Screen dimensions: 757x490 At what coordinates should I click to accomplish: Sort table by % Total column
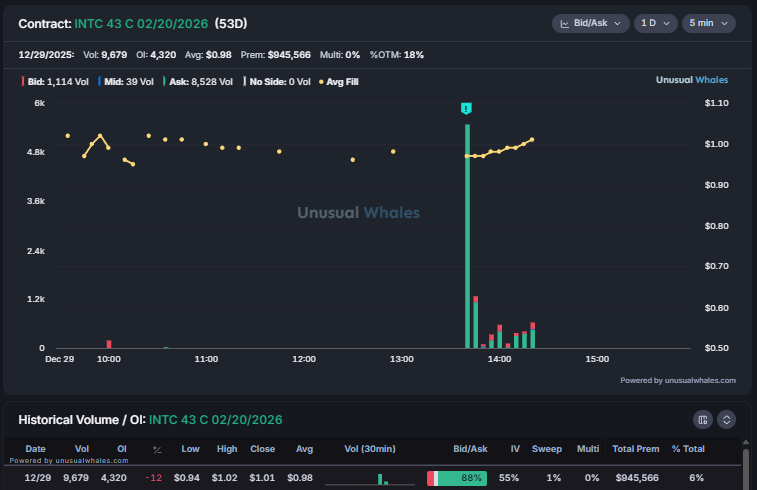coord(688,449)
